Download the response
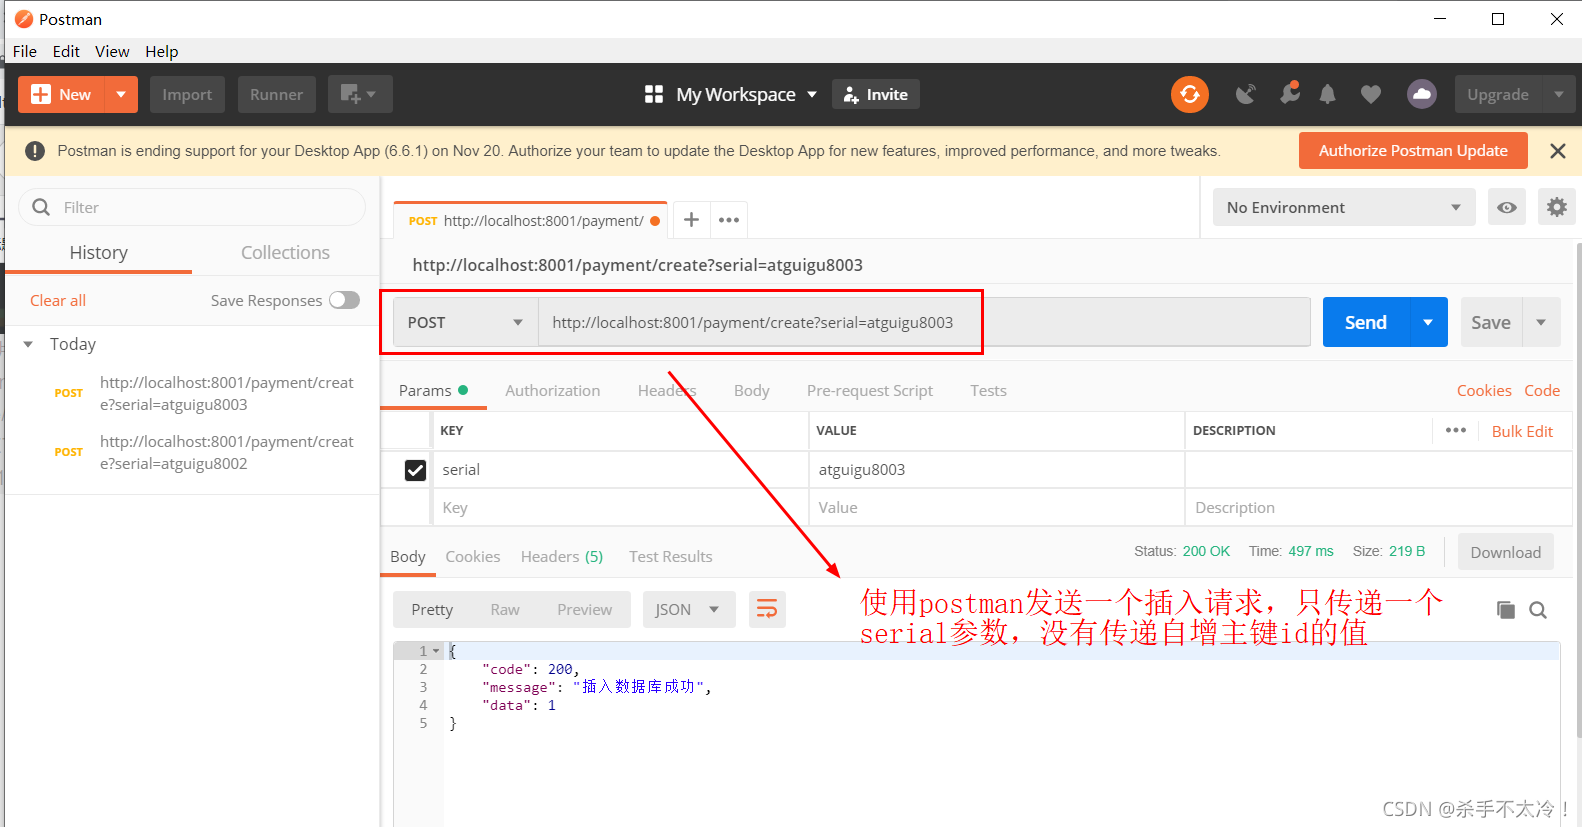 [x=1505, y=552]
